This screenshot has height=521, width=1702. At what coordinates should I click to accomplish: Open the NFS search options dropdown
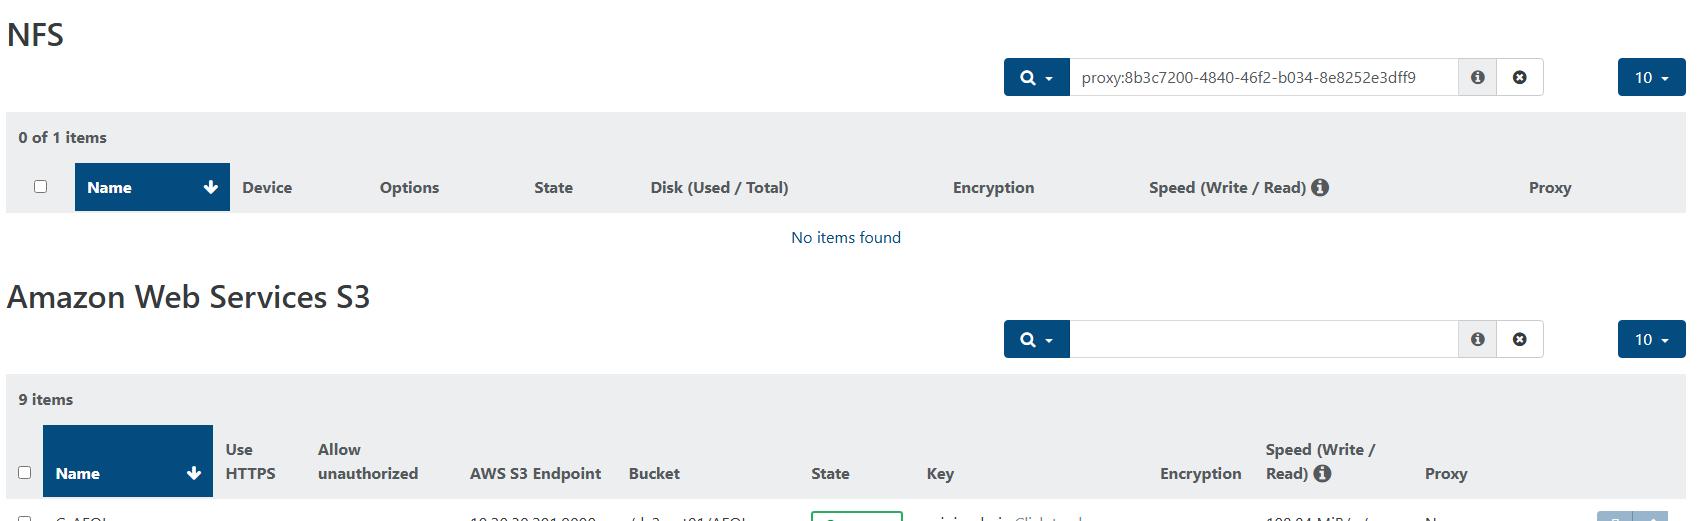click(x=1036, y=78)
